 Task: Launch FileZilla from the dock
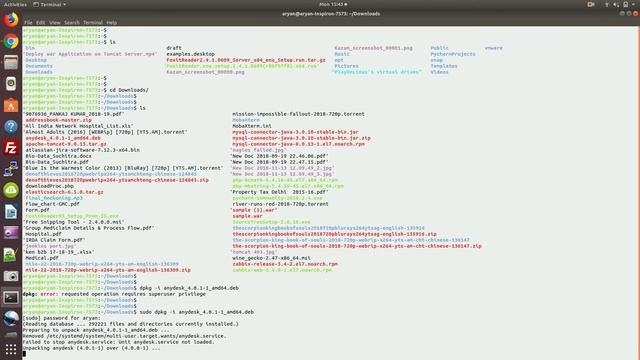pyautogui.click(x=11, y=148)
